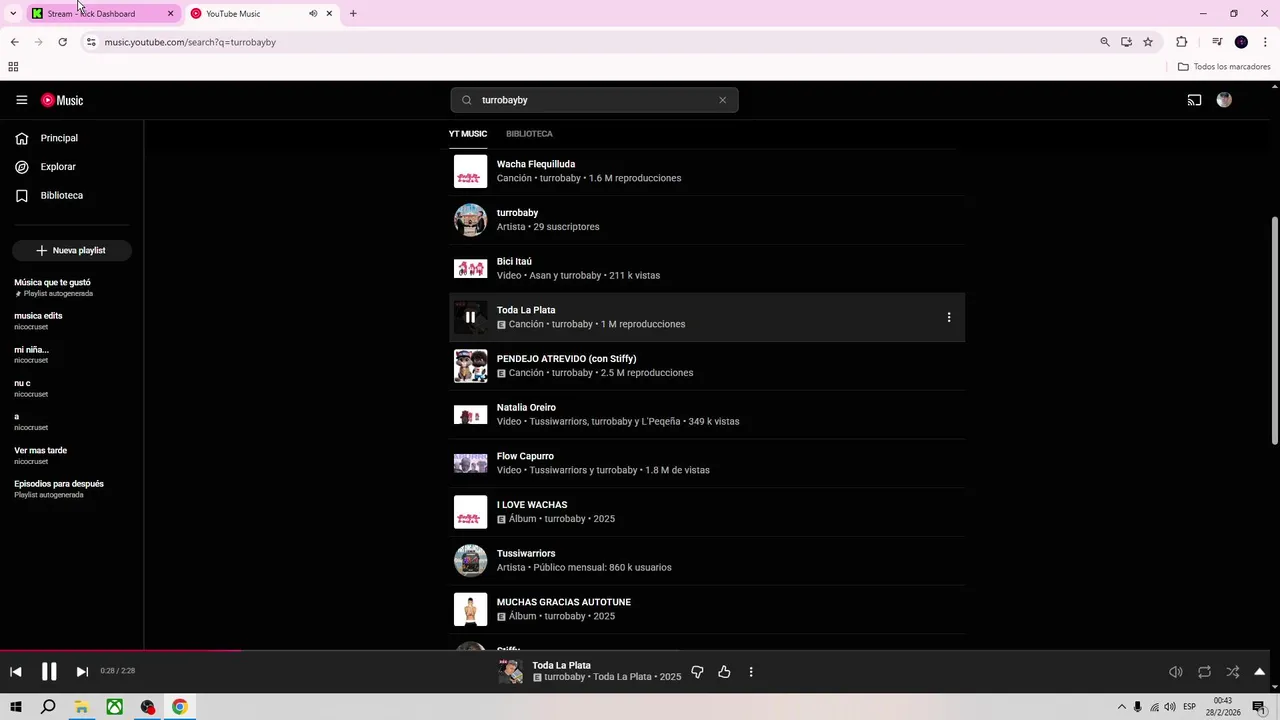
Task: Switch to the BIBLIOTECA tab
Action: click(529, 134)
